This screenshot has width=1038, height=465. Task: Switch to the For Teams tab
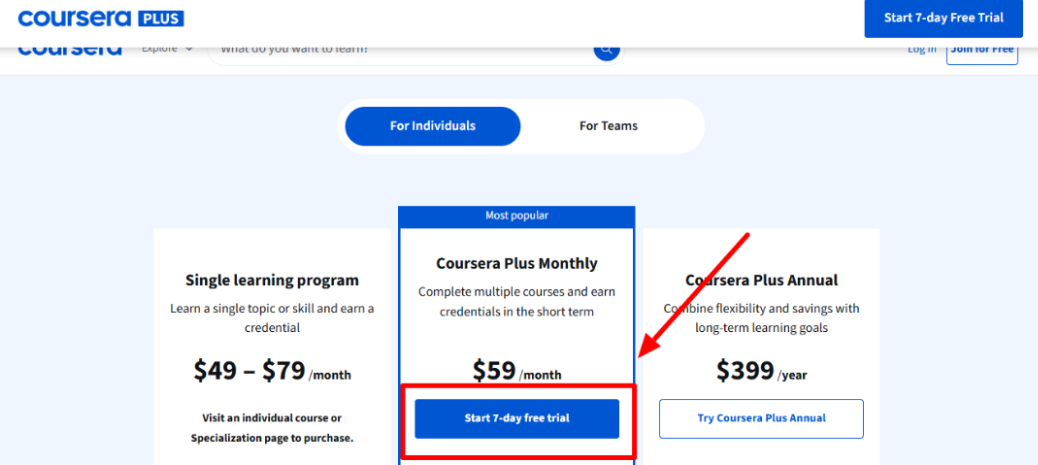[608, 126]
